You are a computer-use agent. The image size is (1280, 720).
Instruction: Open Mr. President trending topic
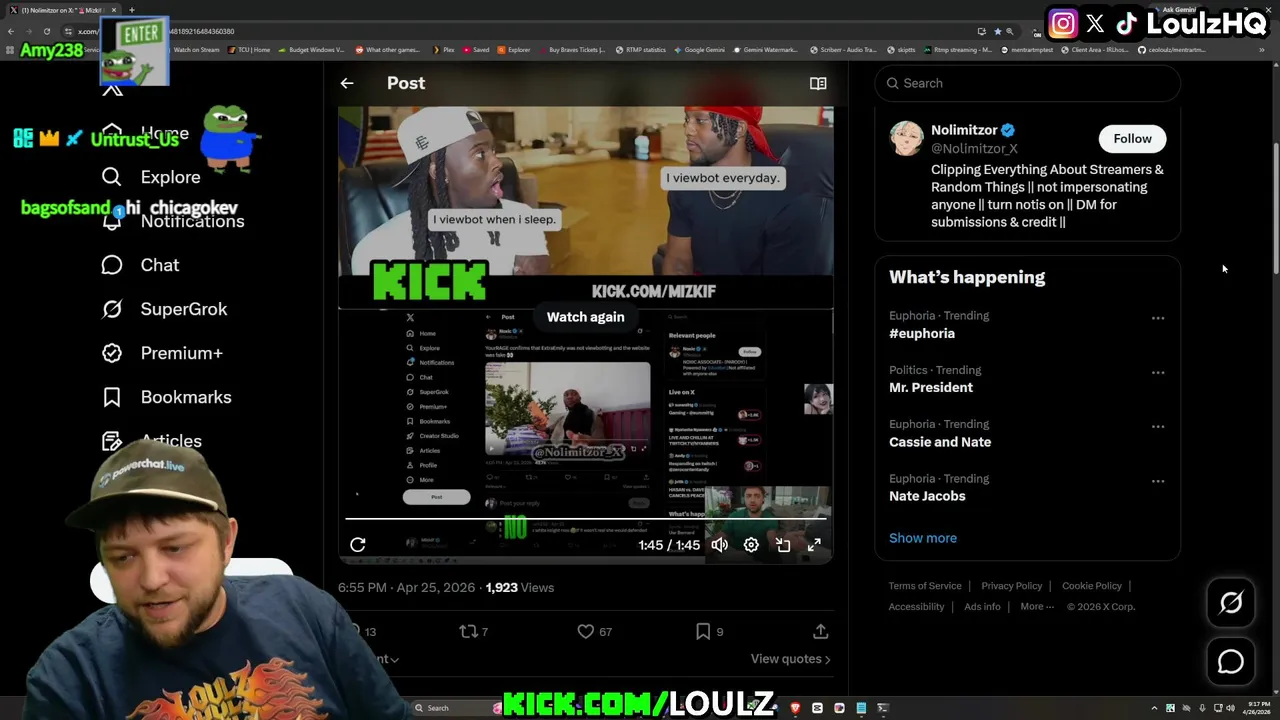click(x=931, y=388)
